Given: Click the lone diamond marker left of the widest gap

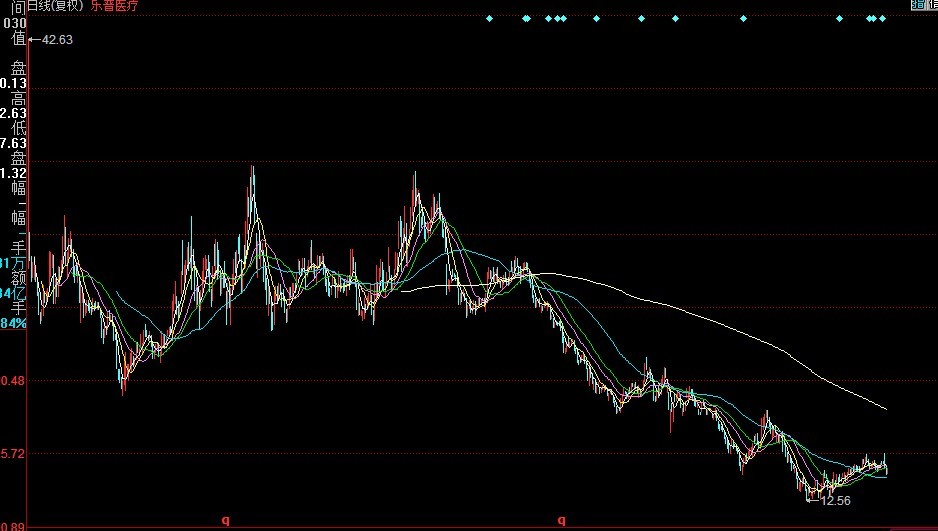Looking at the screenshot, I should (x=743, y=19).
